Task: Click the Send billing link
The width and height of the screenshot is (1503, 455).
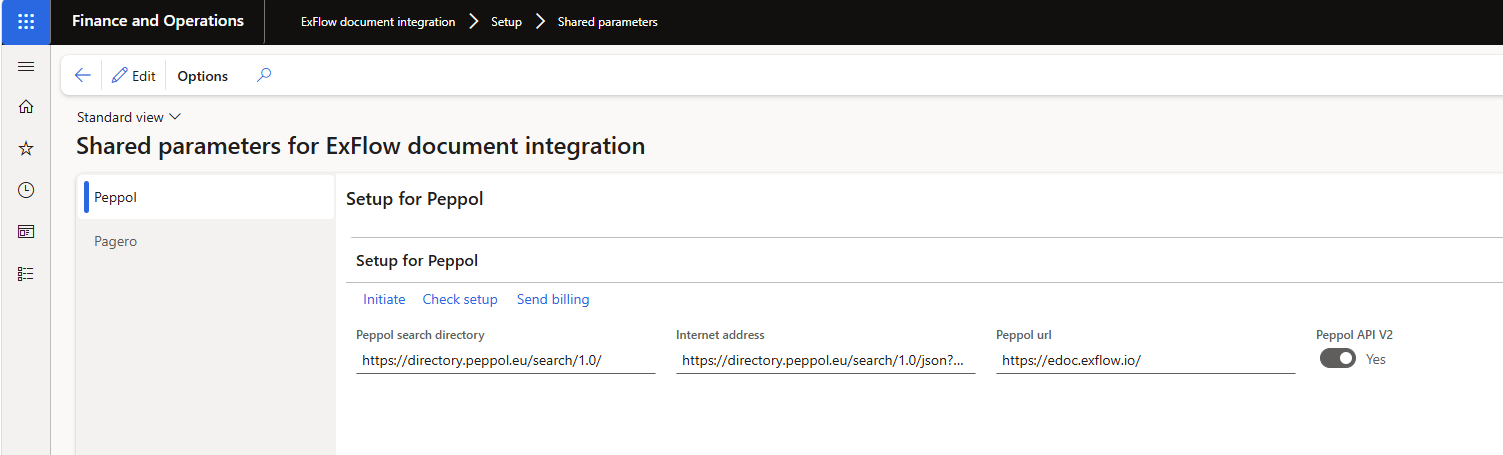Action: (x=553, y=299)
